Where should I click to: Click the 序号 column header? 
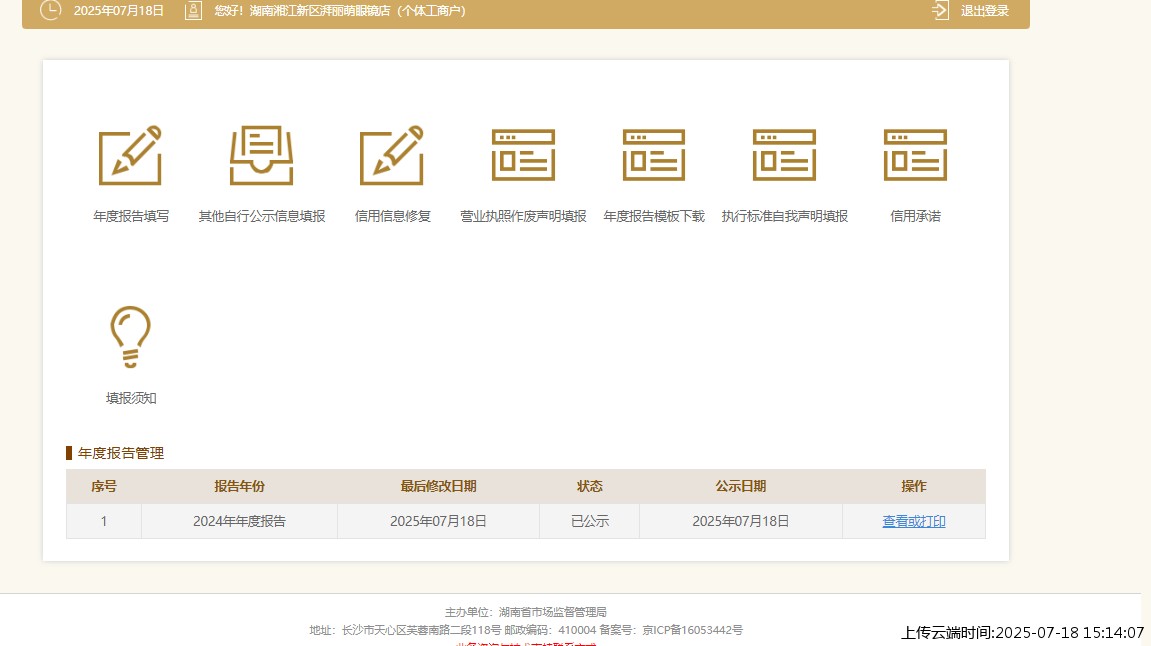[104, 487]
